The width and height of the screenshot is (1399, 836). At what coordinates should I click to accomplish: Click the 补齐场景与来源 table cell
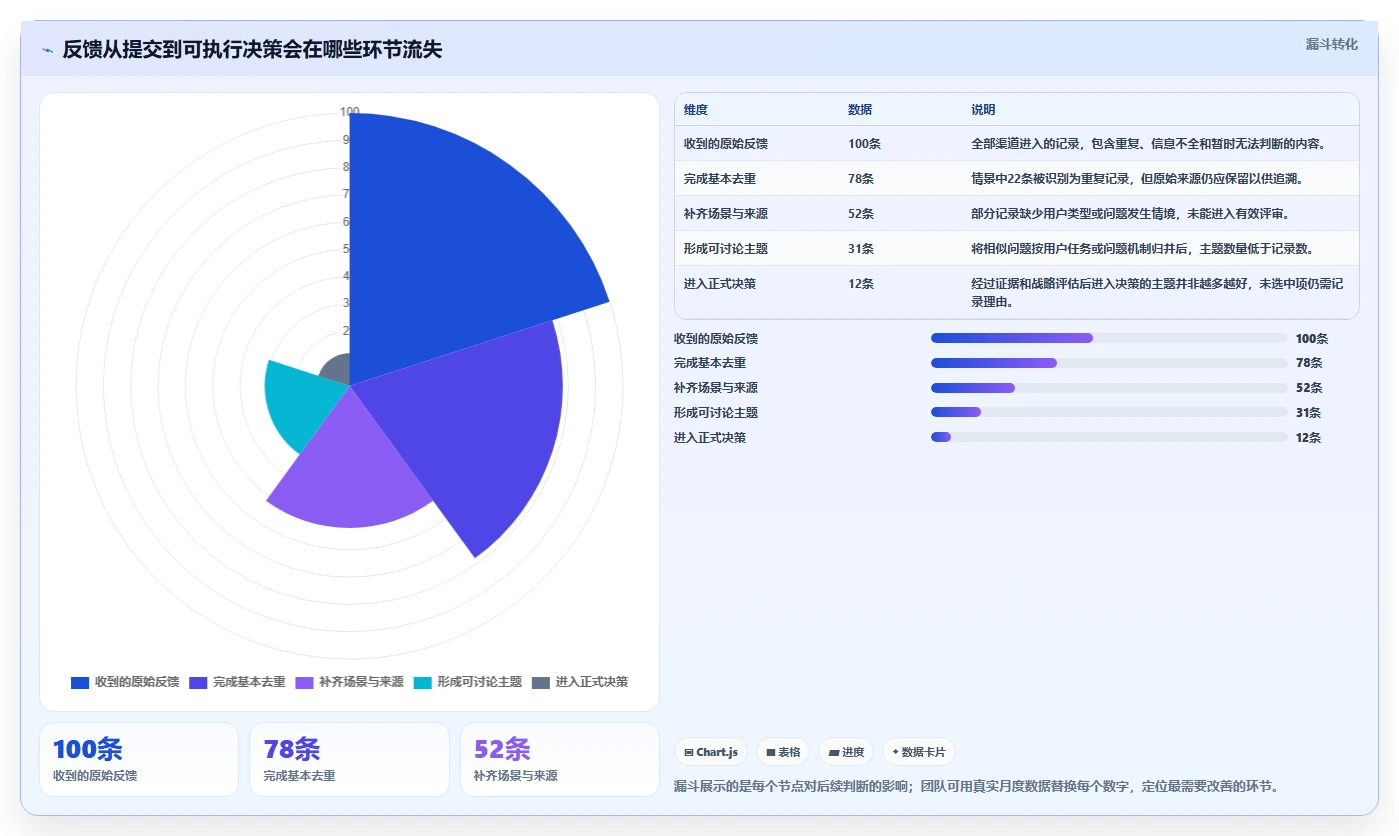pyautogui.click(x=726, y=214)
